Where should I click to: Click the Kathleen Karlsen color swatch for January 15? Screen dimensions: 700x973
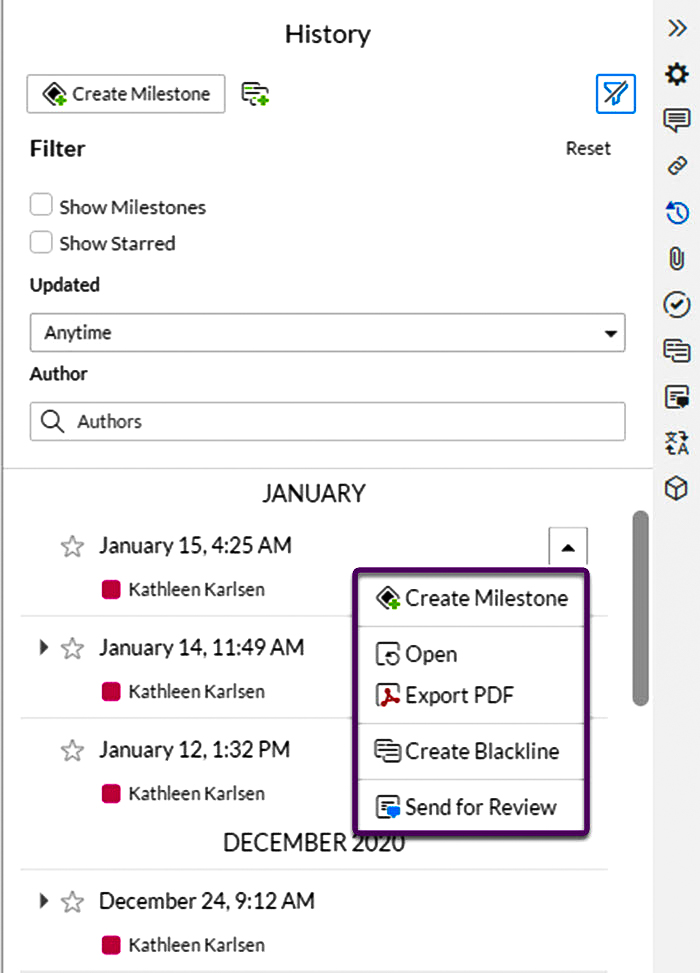pyautogui.click(x=111, y=589)
